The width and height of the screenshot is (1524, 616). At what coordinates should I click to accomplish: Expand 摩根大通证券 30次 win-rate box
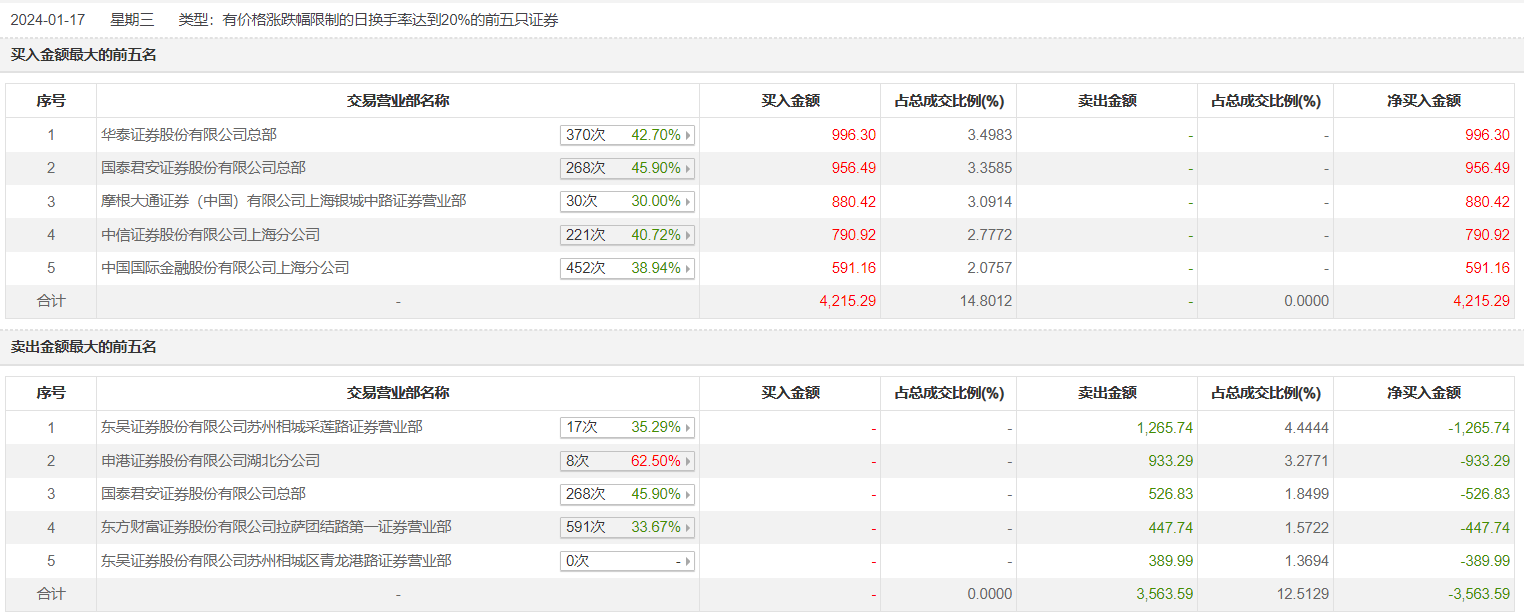pos(627,201)
